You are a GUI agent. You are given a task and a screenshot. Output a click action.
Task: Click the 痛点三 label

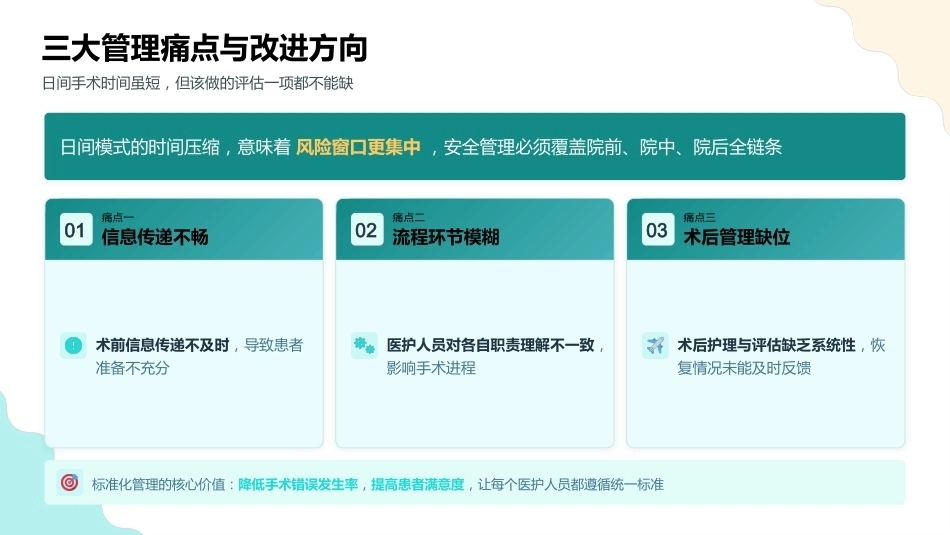[x=699, y=217]
